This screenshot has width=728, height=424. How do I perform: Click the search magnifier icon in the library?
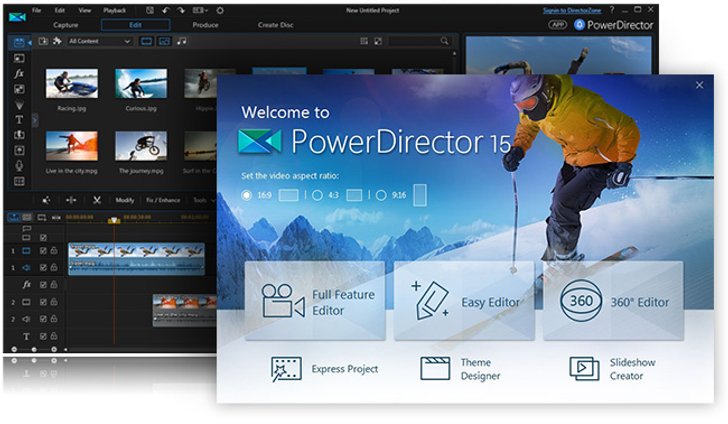tap(444, 41)
